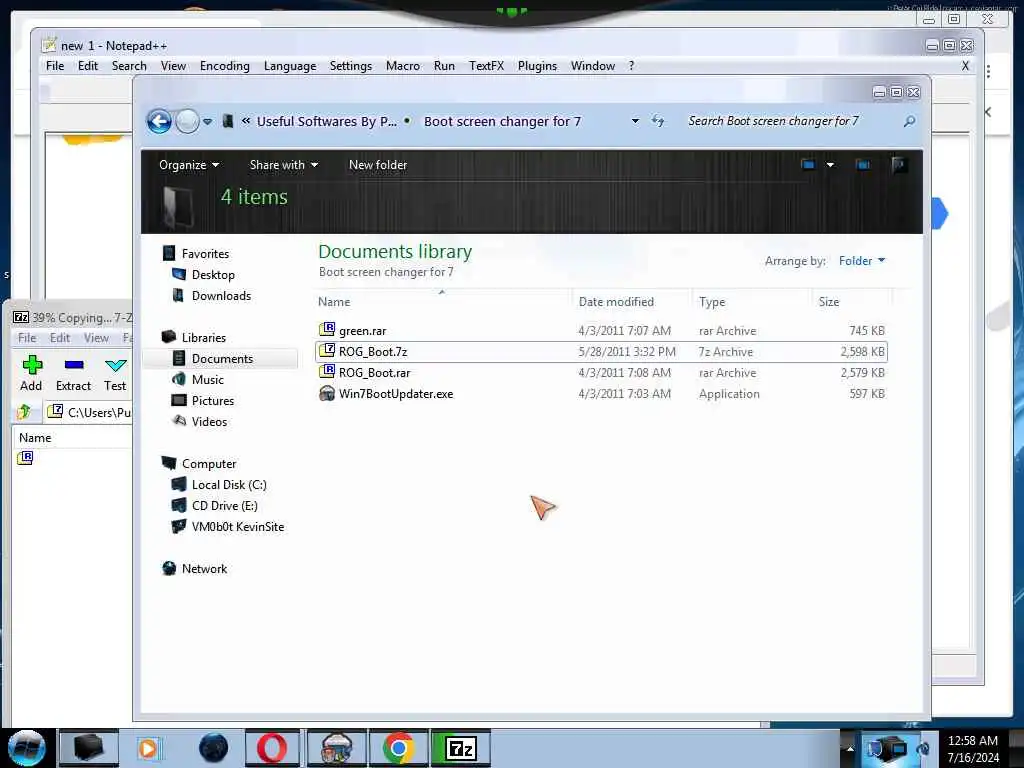Click the Explorer help icon
Viewport: 1024px width, 768px height.
tap(899, 165)
